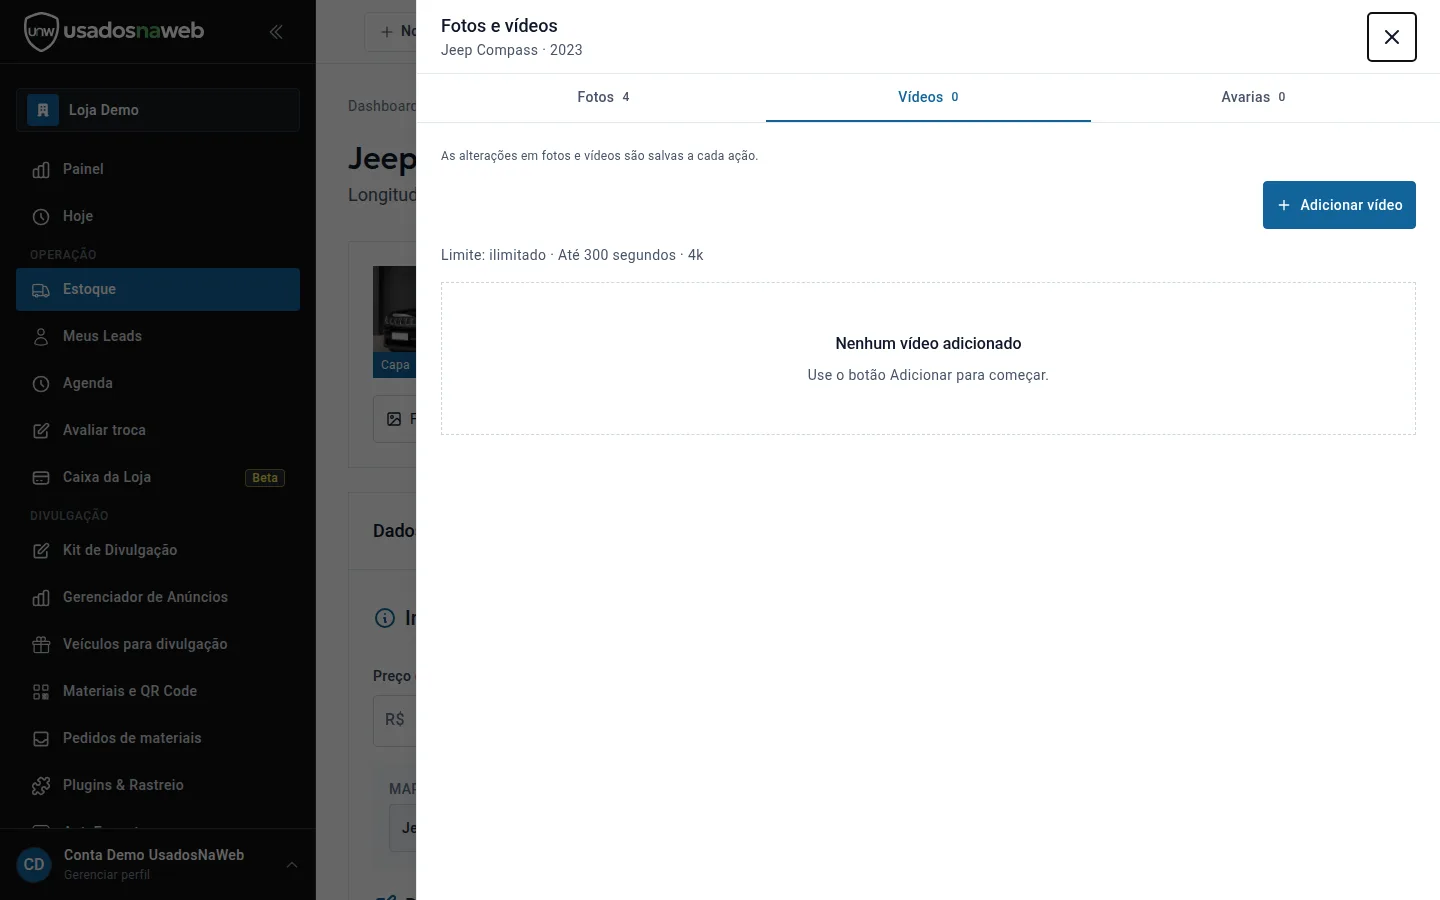Screen dimensions: 1440x900
Task: Click Gerenciador de Anúncios chart icon
Action: pyautogui.click(x=41, y=598)
